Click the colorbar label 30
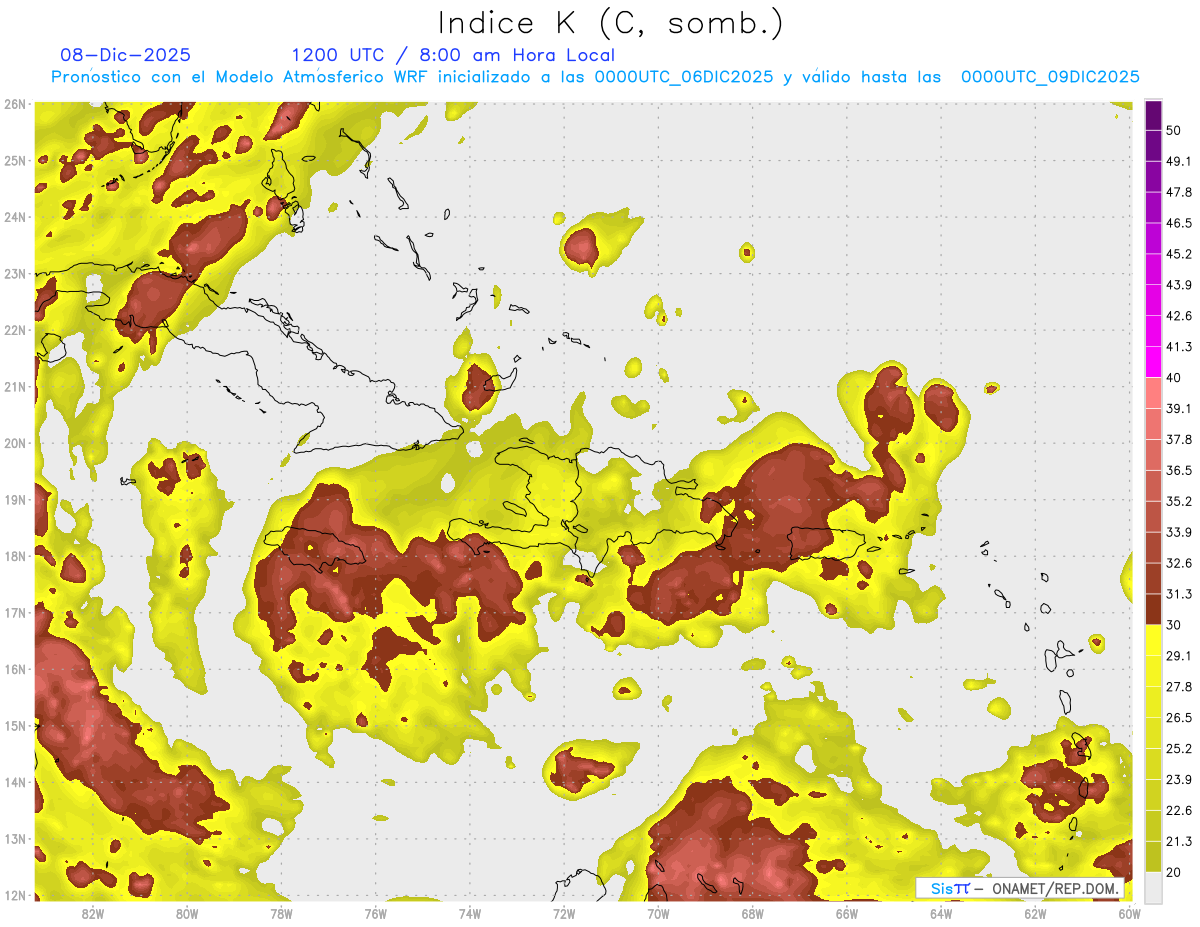This screenshot has height=927, width=1200. coord(1174,625)
